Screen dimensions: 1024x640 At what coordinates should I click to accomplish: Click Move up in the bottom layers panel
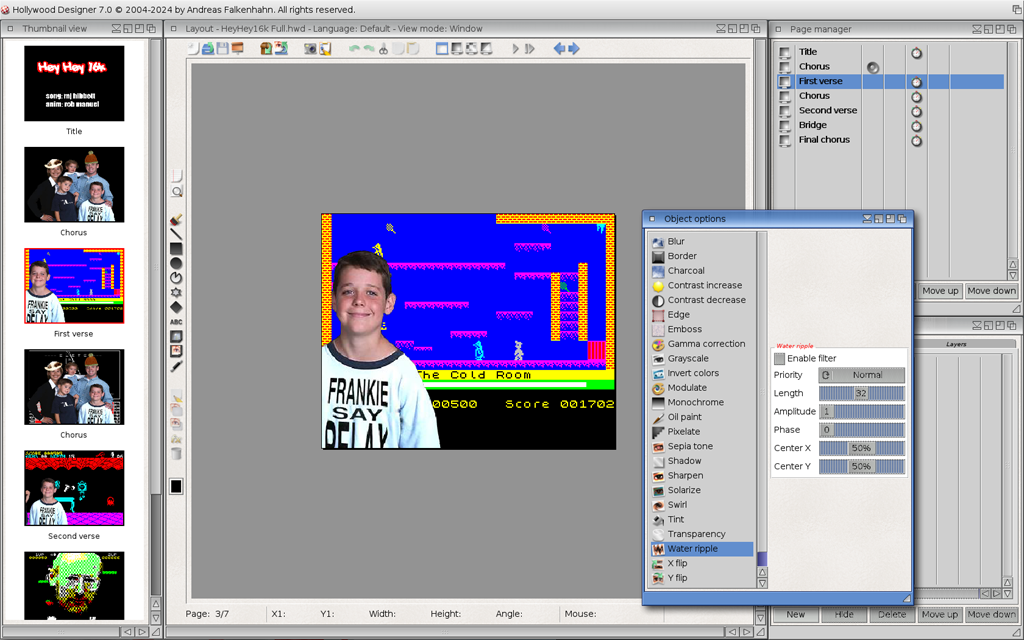940,615
